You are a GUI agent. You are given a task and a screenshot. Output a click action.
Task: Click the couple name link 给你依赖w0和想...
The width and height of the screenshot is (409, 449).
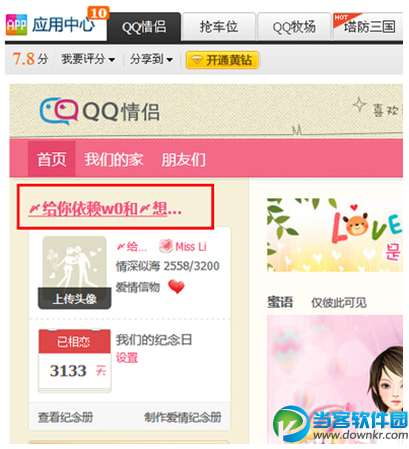tap(105, 209)
